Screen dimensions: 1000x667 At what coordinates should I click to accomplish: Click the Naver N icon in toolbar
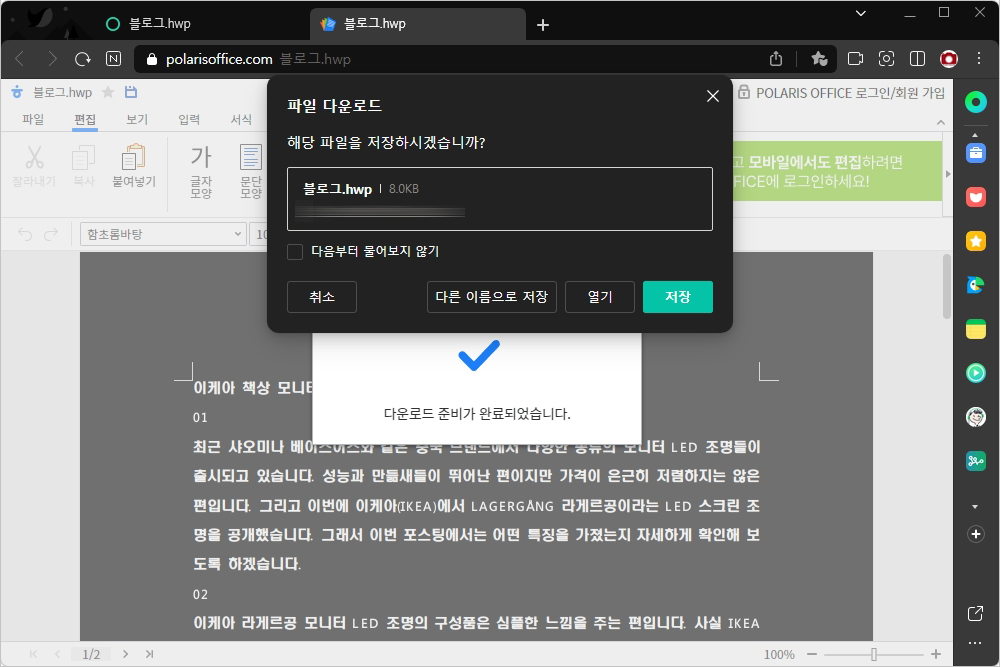[x=114, y=59]
